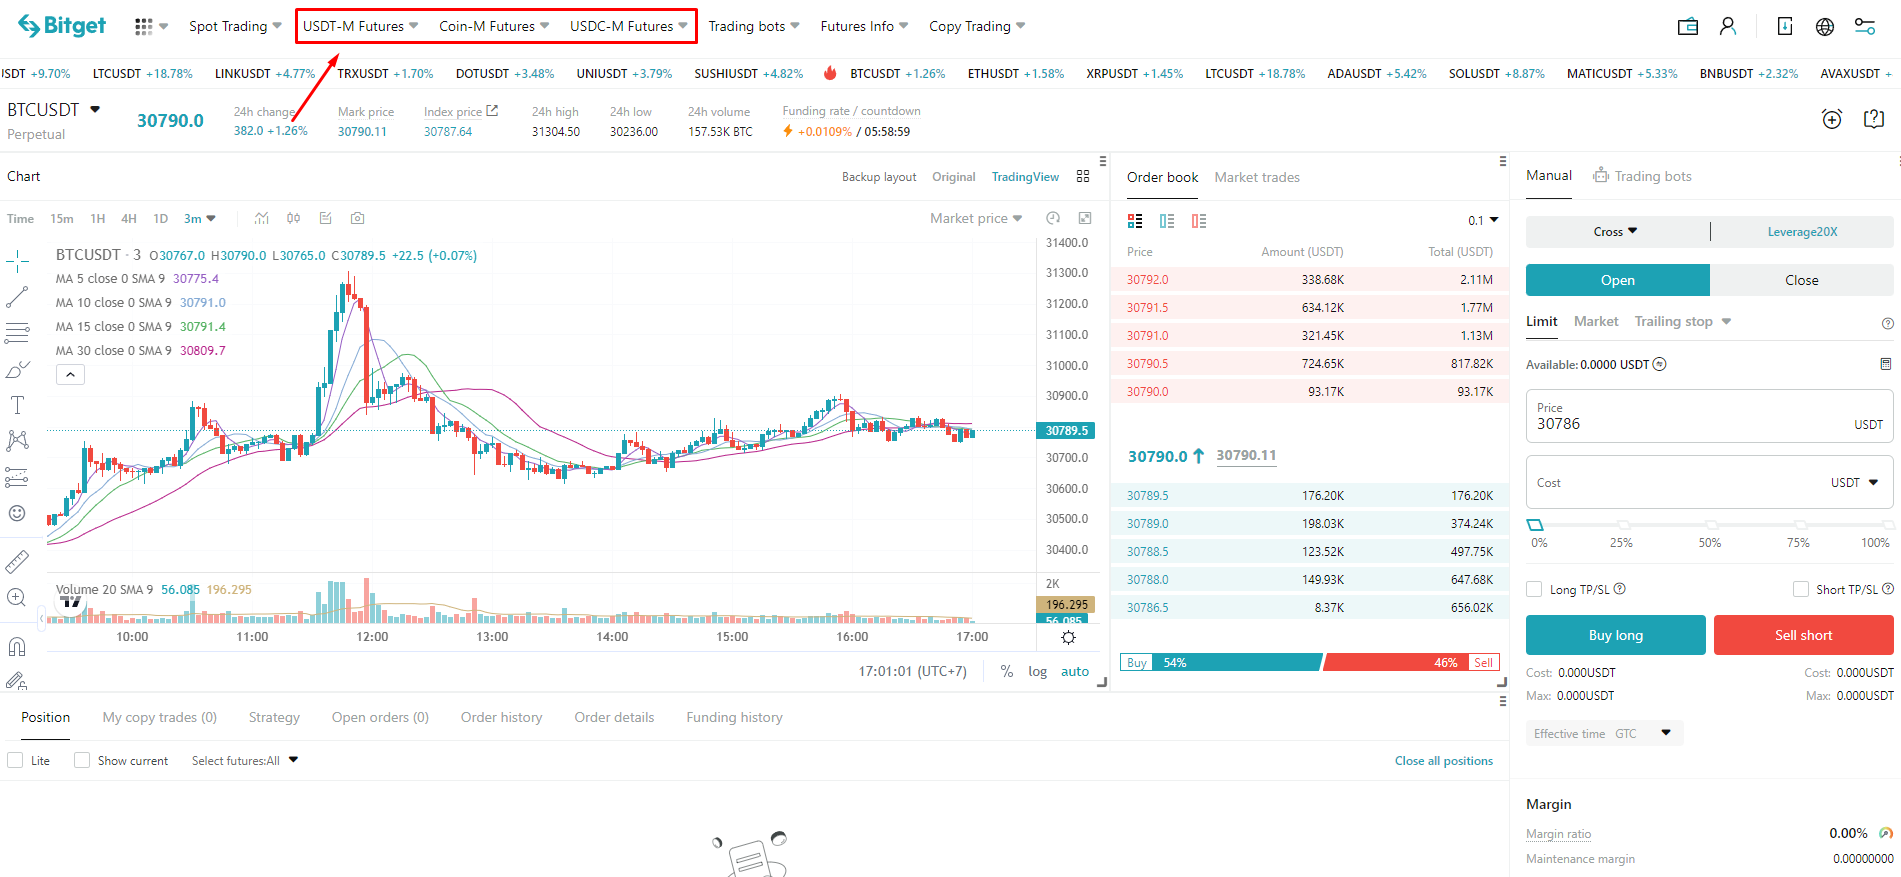Viewport: 1901px width, 877px height.
Task: Open the 0.1 order book depth dropdown
Action: [1483, 220]
